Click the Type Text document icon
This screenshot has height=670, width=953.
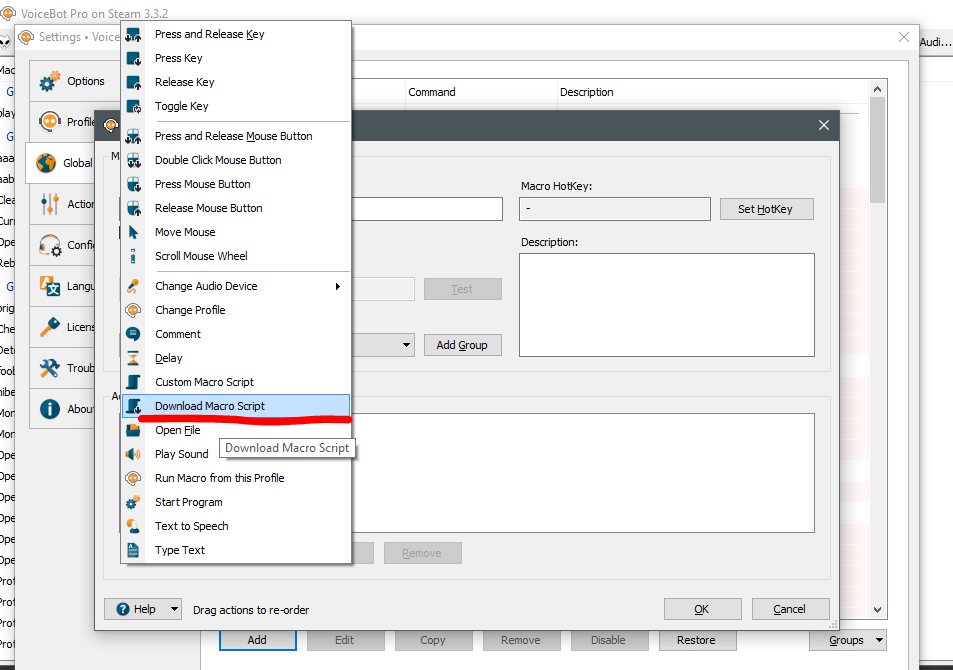133,550
